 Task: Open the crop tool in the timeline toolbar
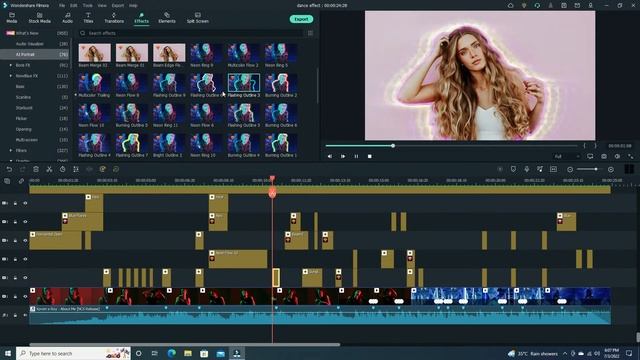click(76, 169)
